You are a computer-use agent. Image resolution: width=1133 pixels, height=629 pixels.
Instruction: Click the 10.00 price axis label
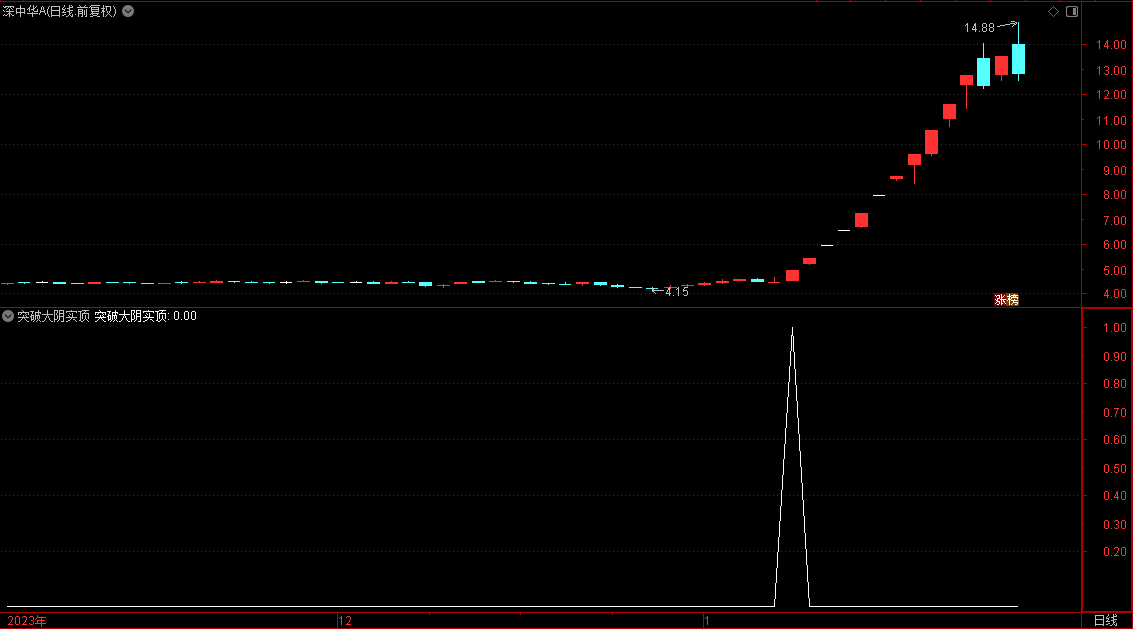[x=1111, y=145]
